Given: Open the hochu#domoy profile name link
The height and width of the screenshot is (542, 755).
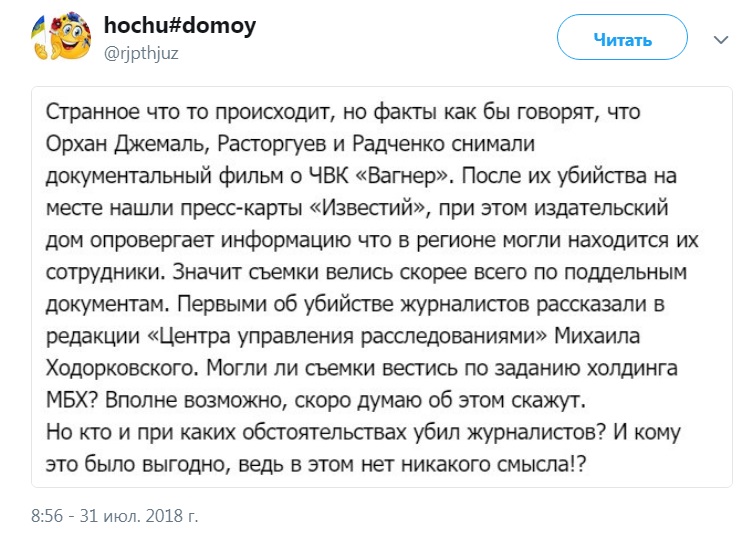Looking at the screenshot, I should click(x=180, y=26).
